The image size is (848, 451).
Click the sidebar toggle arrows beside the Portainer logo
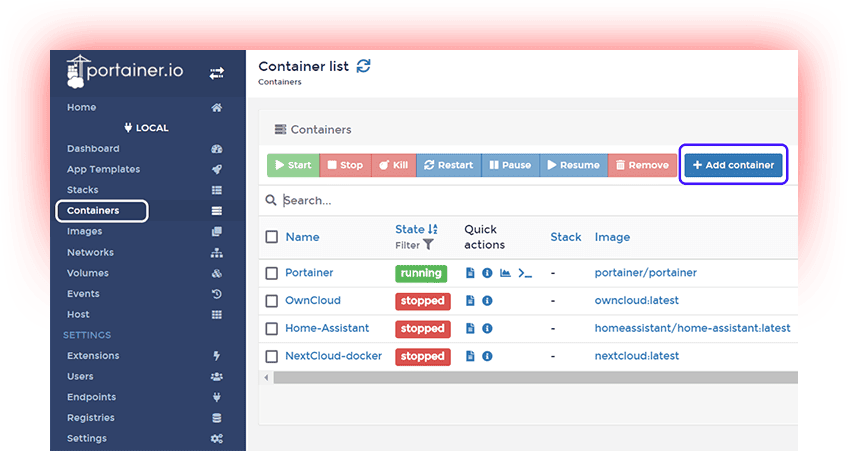click(217, 73)
